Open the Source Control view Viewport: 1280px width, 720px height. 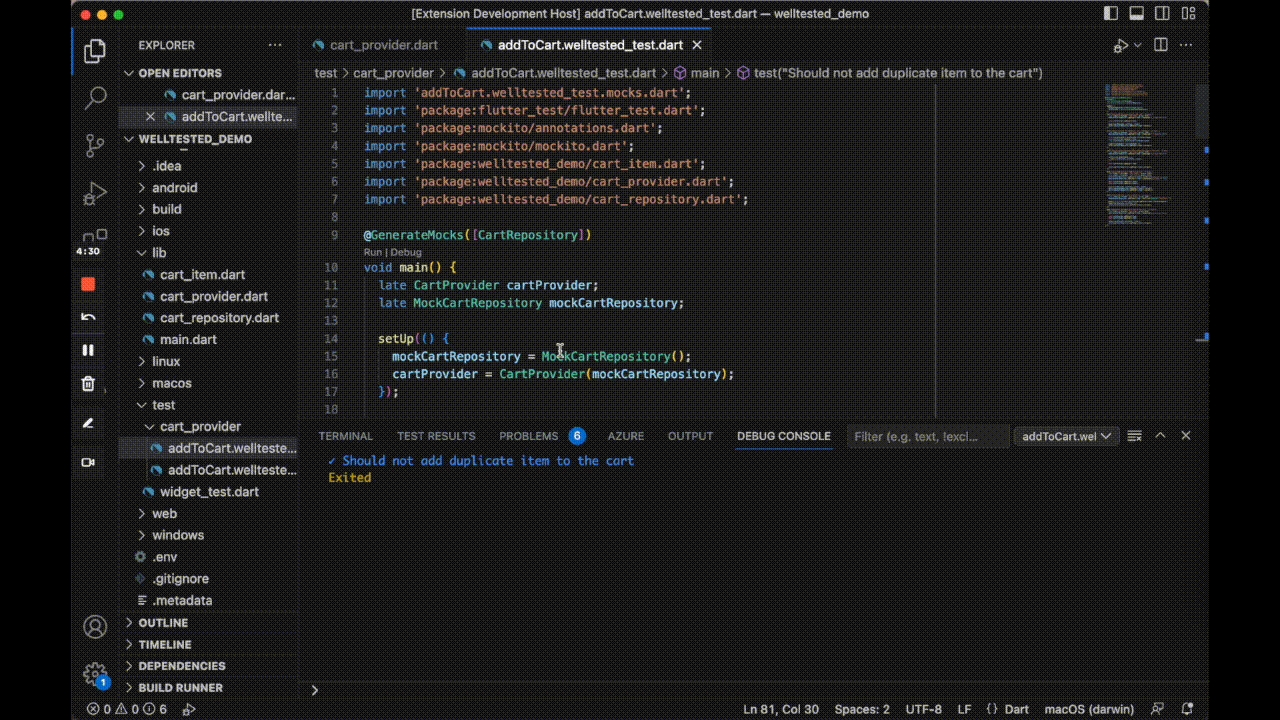coord(95,145)
